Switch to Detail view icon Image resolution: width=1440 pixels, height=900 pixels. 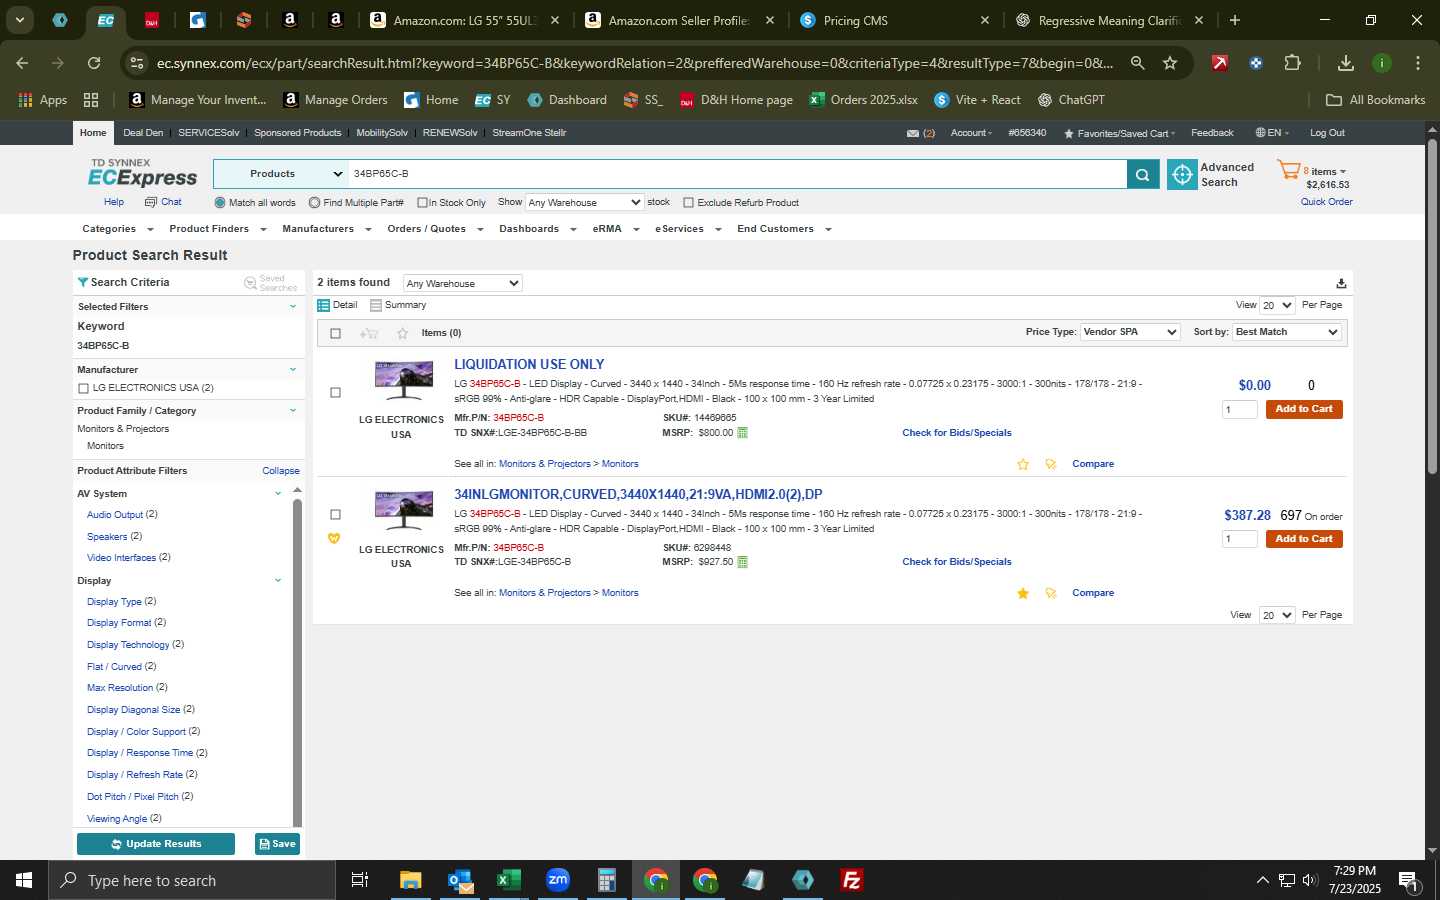tap(323, 305)
